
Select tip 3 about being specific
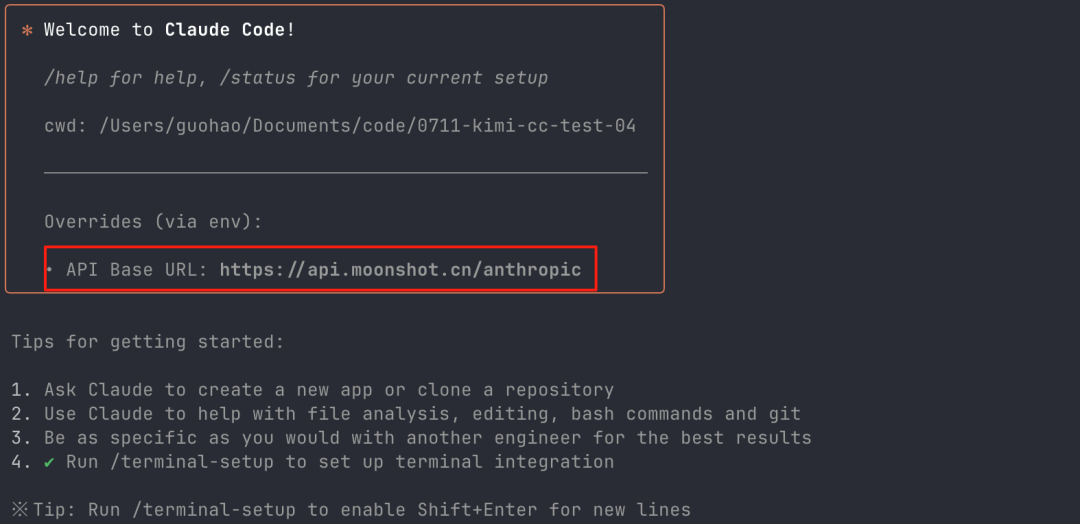click(x=412, y=438)
